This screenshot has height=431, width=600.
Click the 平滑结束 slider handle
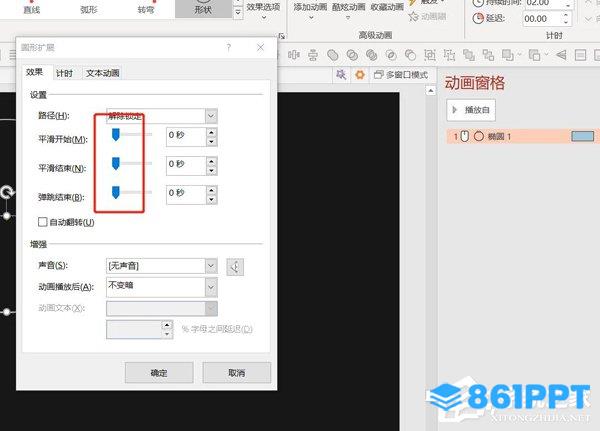coord(116,163)
